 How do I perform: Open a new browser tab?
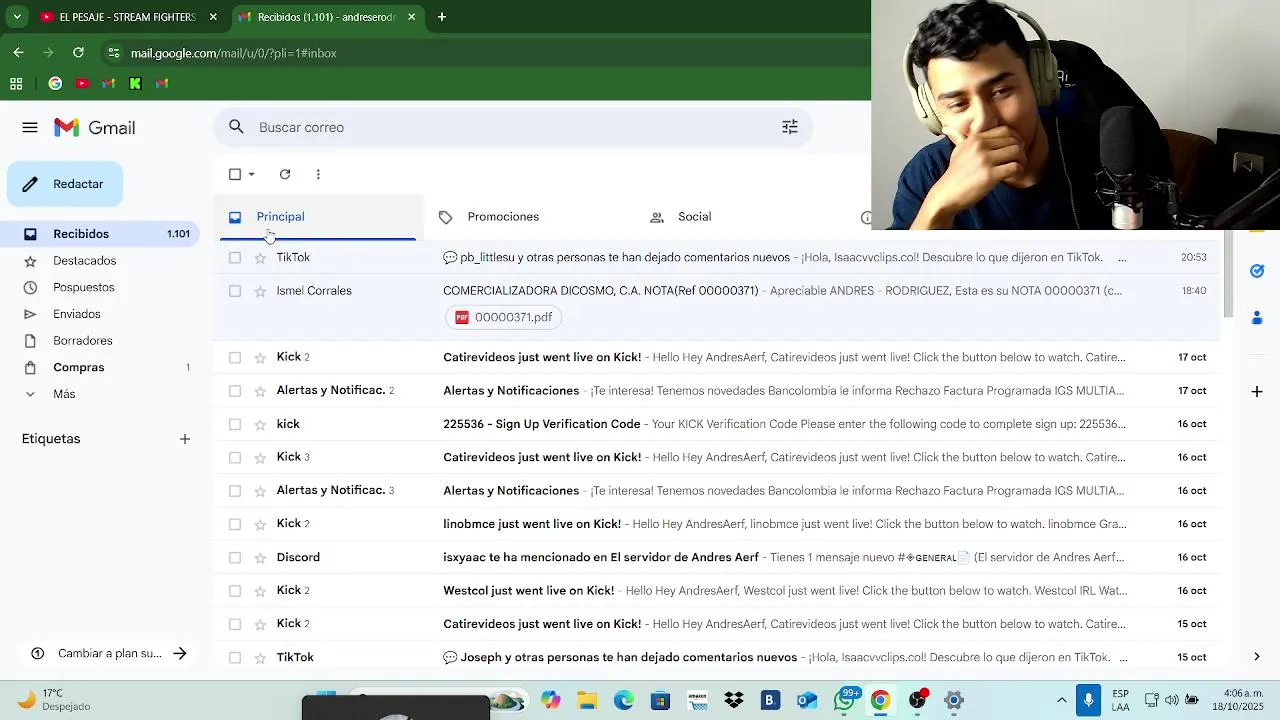(x=442, y=17)
